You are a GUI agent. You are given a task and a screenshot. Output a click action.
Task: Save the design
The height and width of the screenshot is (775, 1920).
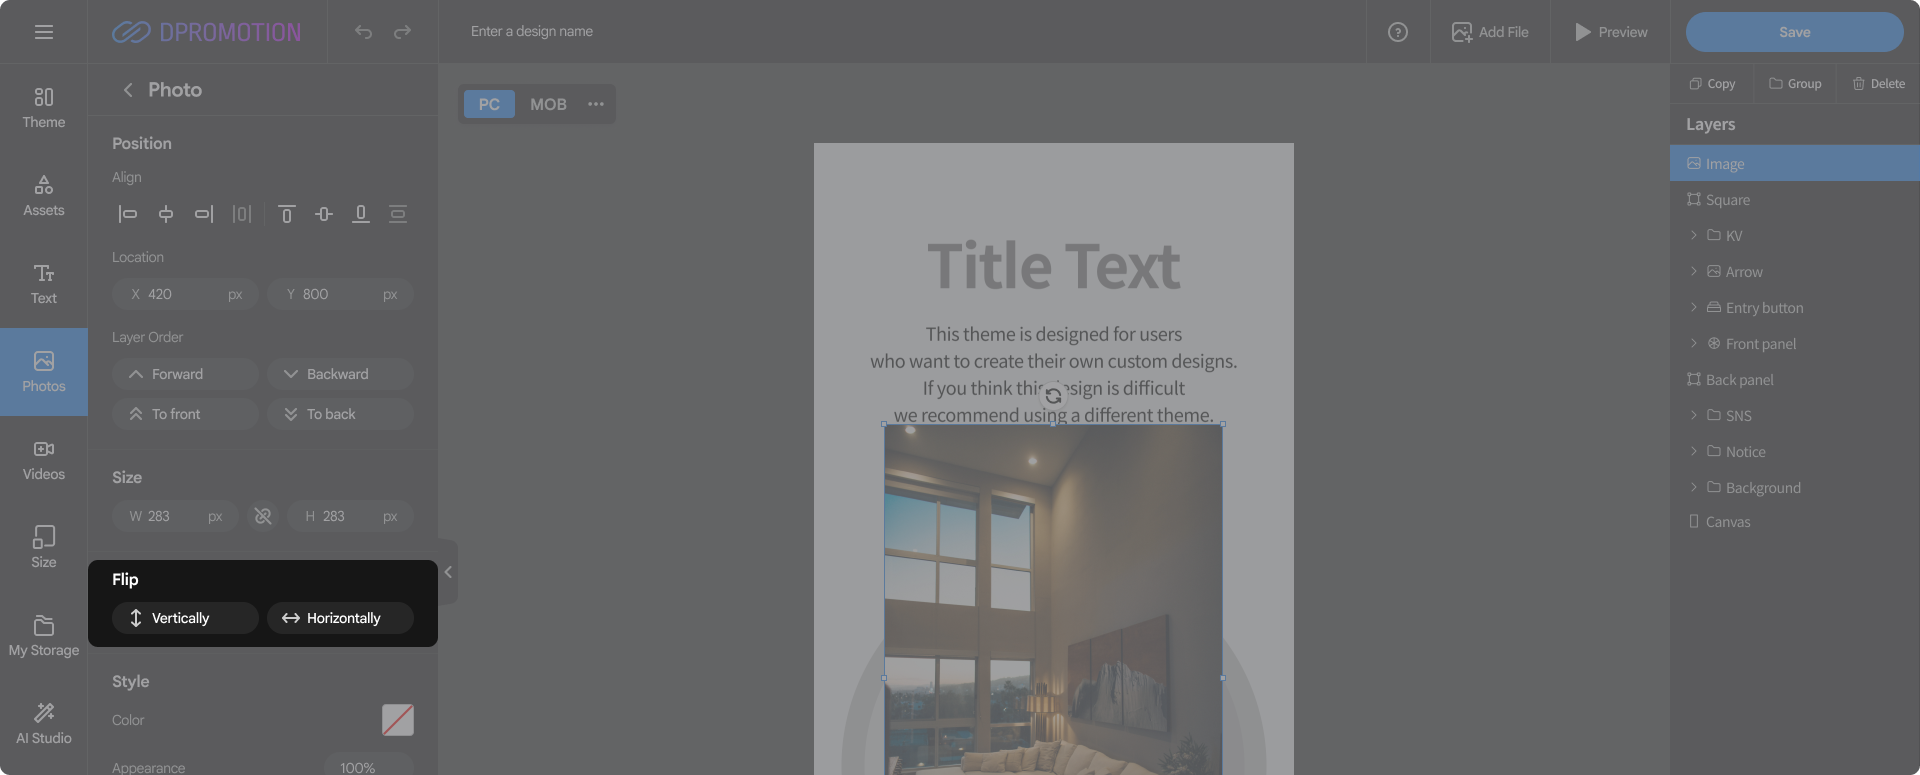tap(1795, 32)
